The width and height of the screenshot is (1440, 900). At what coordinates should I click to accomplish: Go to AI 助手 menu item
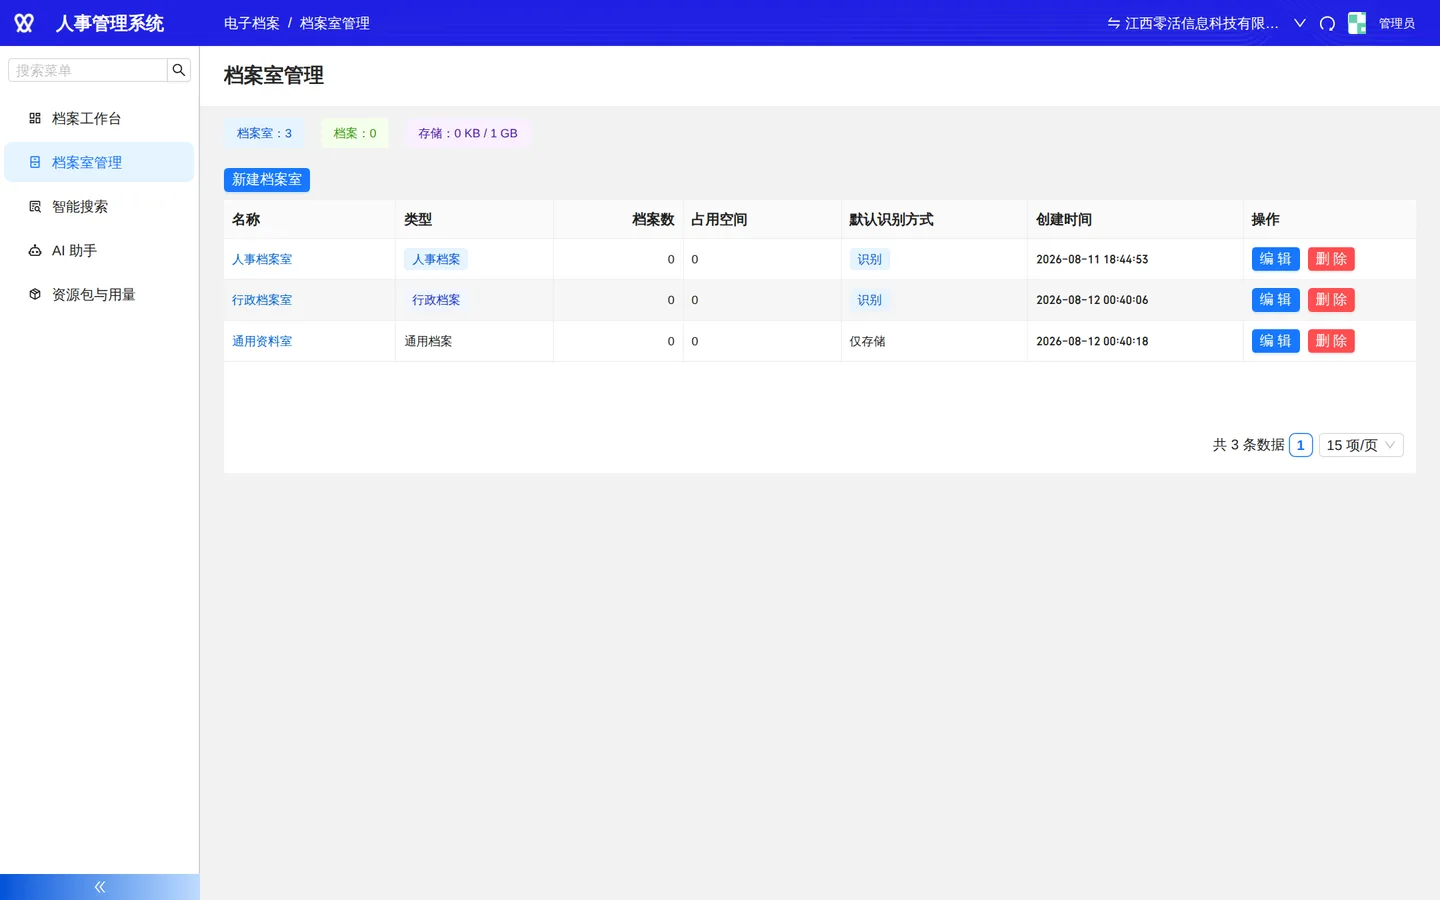99,250
